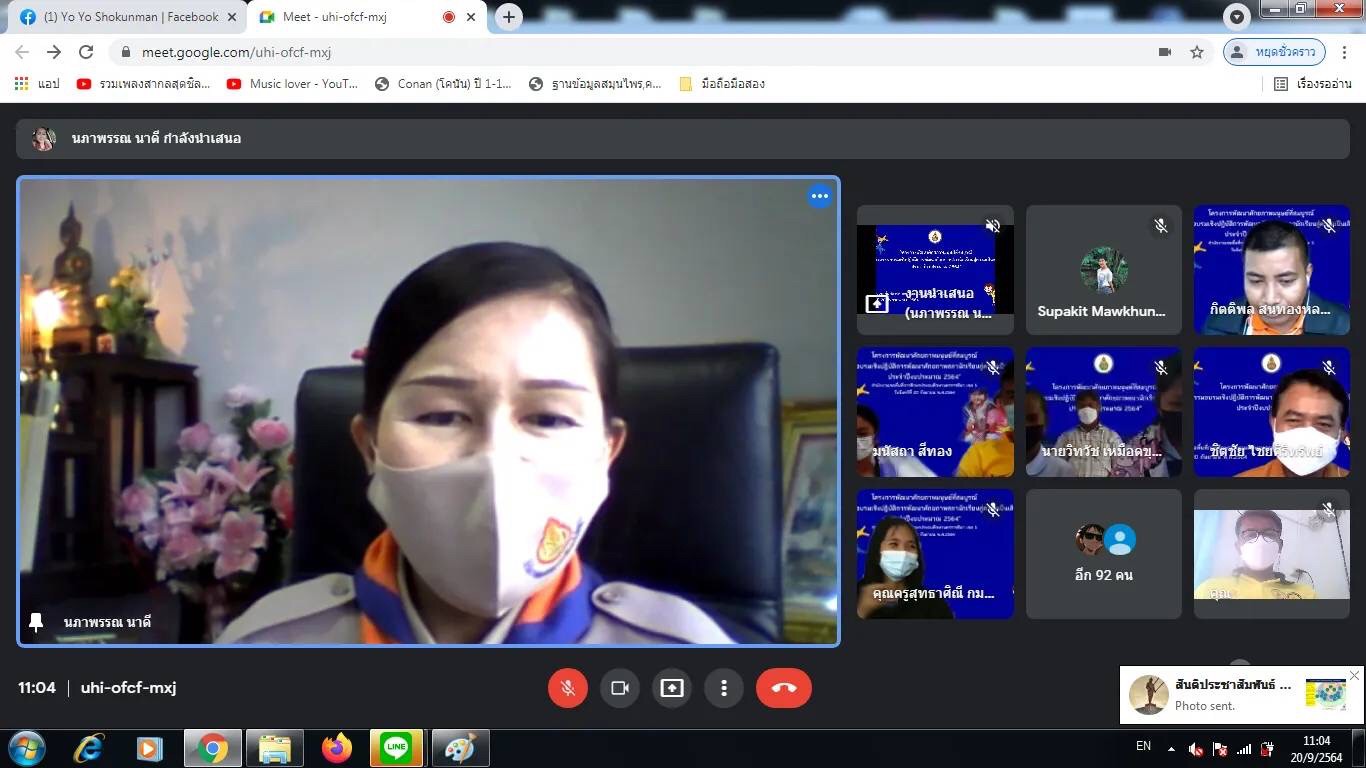The width and height of the screenshot is (1366, 768).
Task: Open a new Chrome tab
Action: point(509,17)
